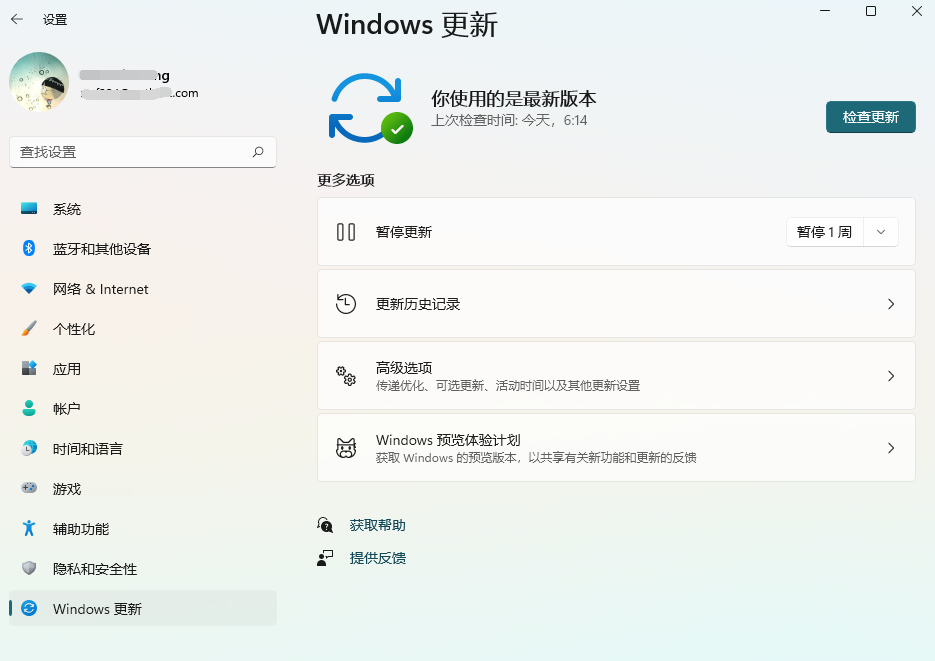
Task: Click the 你使用的是最新版本 status text
Action: [x=513, y=98]
